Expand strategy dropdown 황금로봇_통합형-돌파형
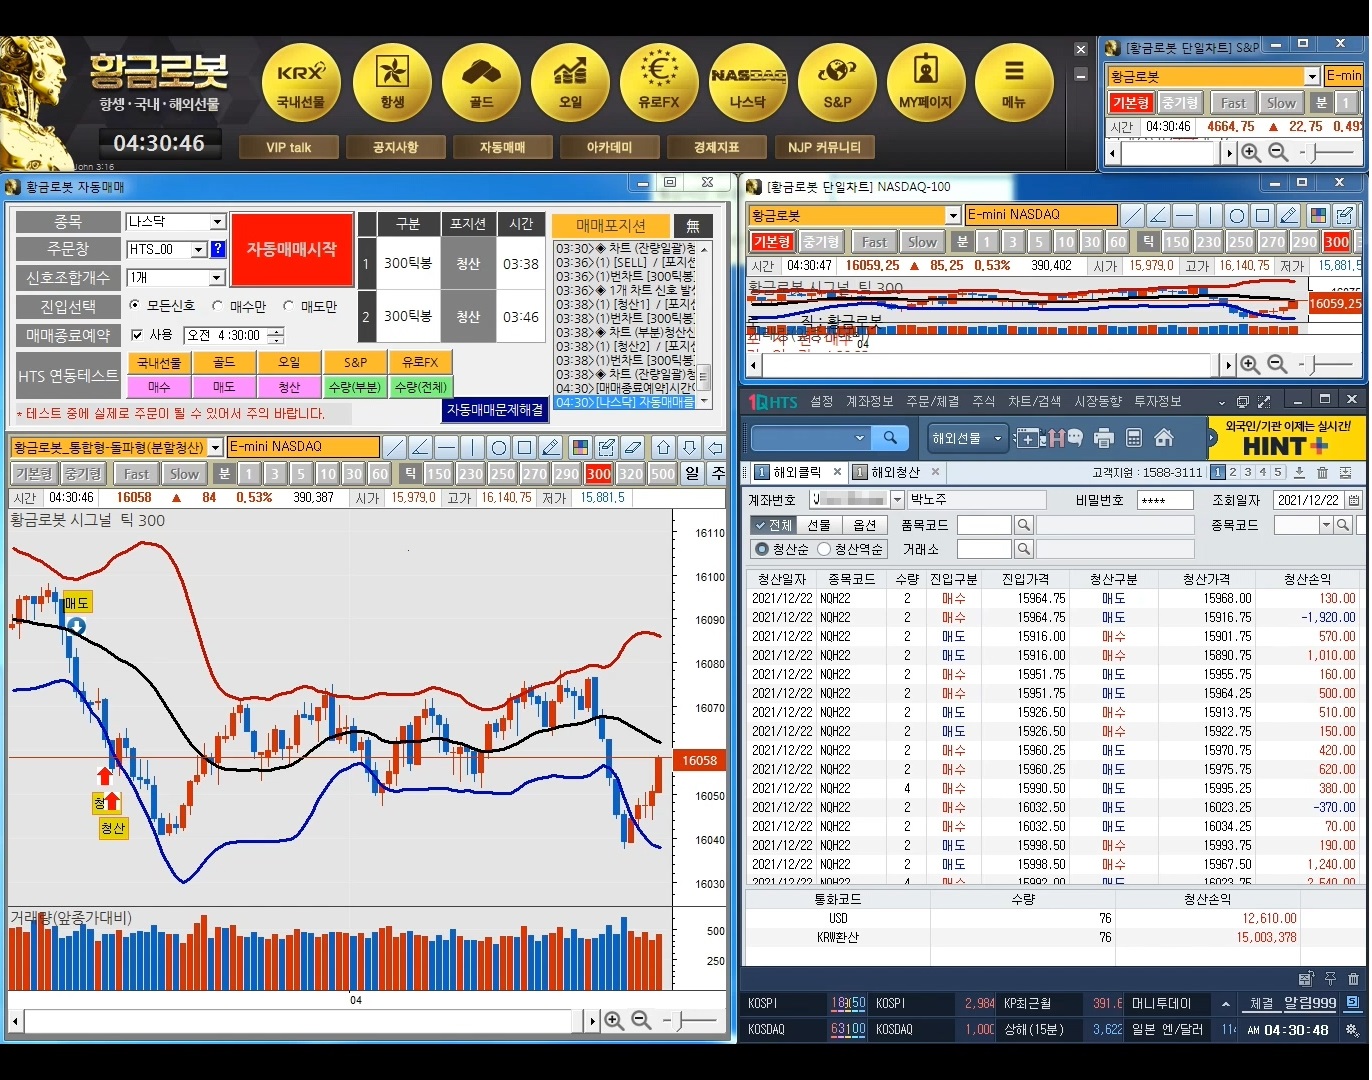The image size is (1372, 1080). point(215,447)
